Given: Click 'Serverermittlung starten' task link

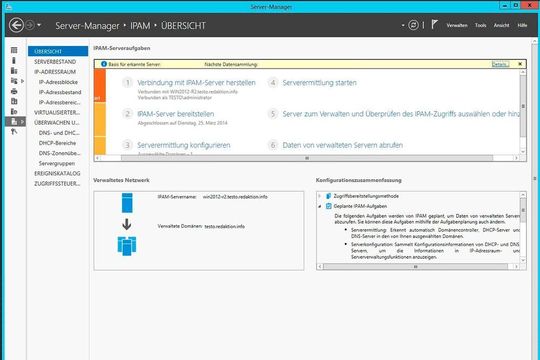Looking at the screenshot, I should pyautogui.click(x=320, y=83).
